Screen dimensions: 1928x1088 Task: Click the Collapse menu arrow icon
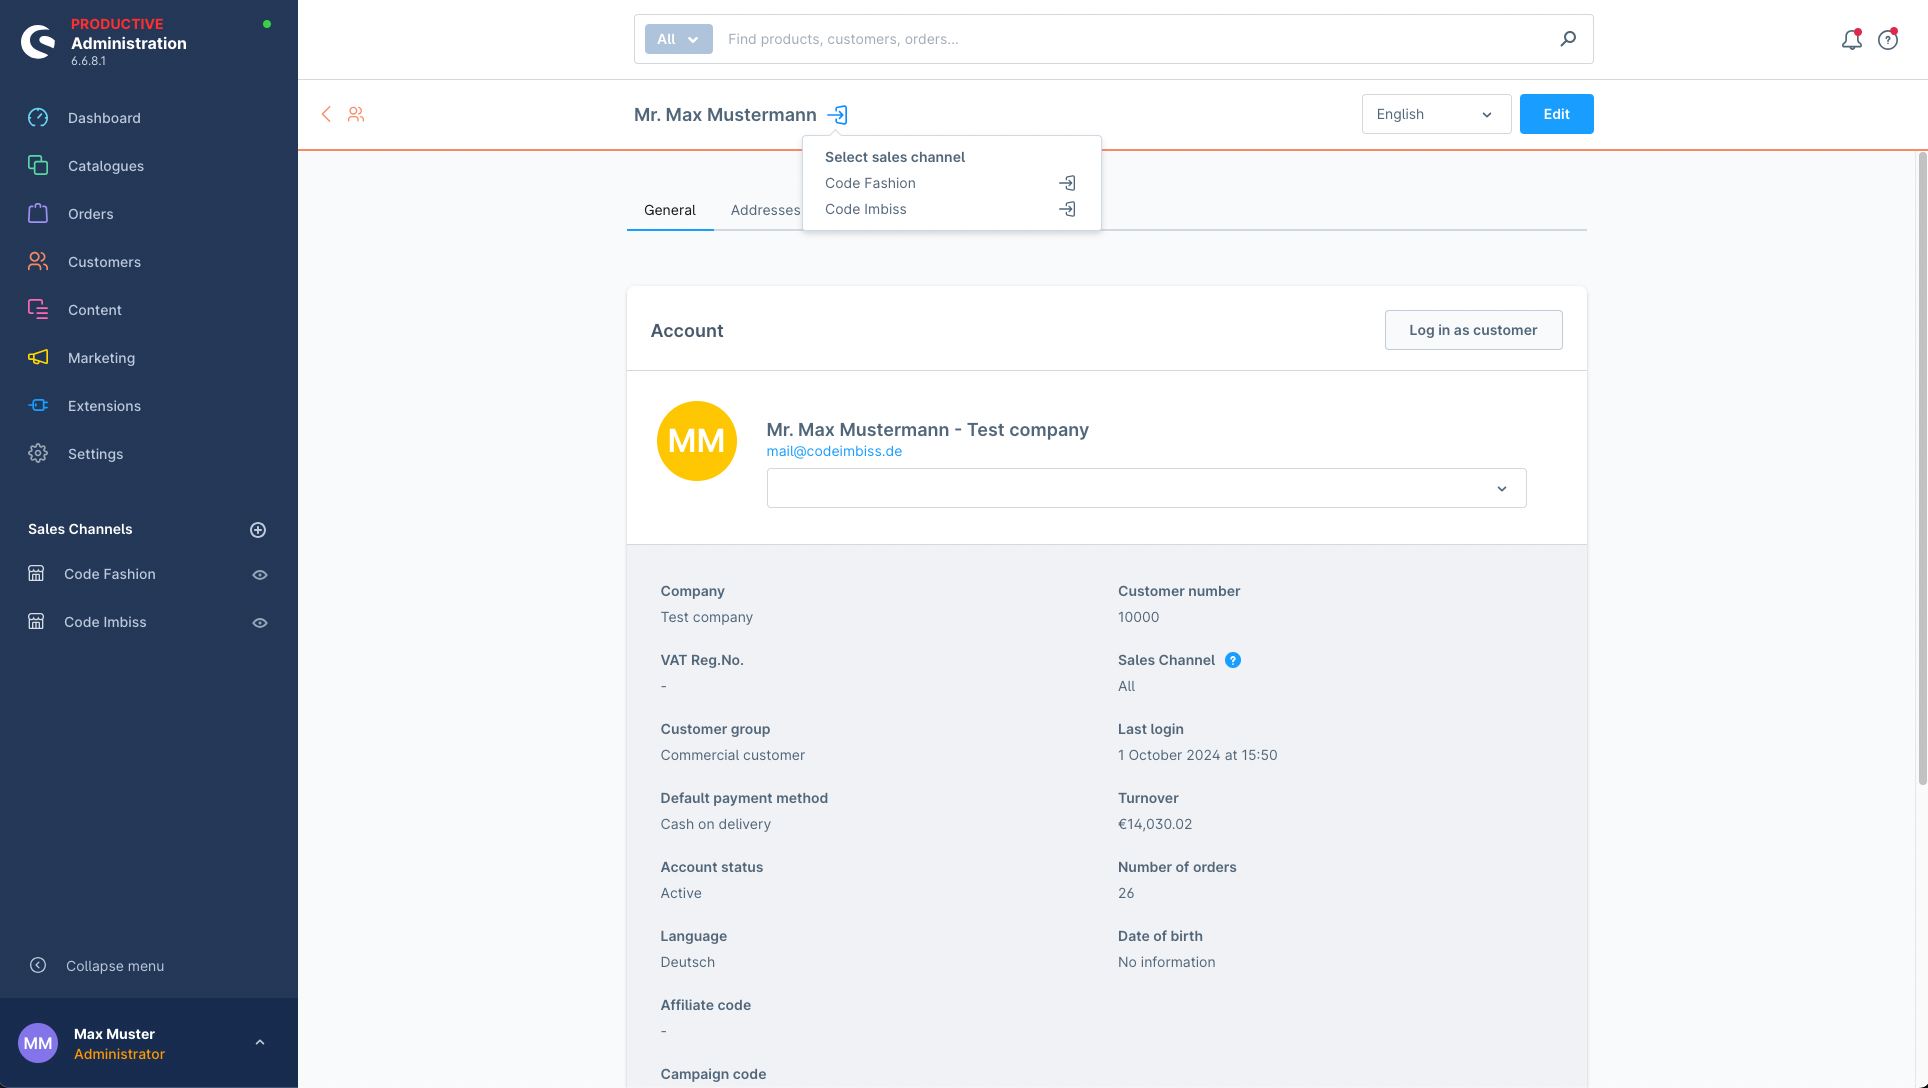pos(38,966)
